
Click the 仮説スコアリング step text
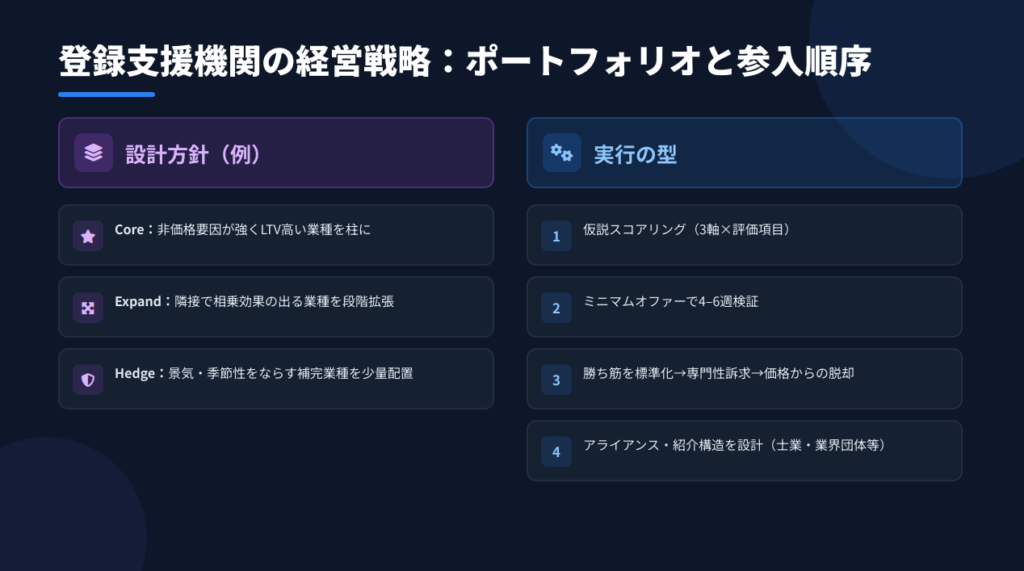[687, 230]
